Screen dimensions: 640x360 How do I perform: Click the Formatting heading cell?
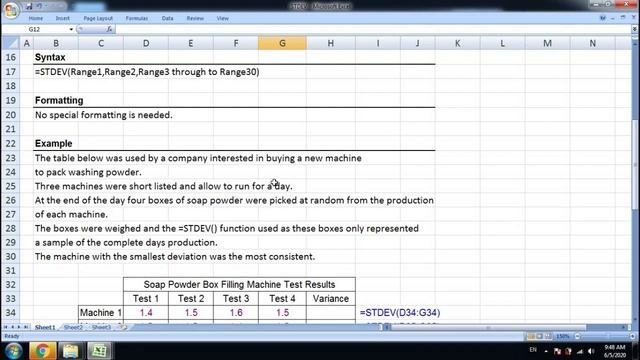click(59, 100)
